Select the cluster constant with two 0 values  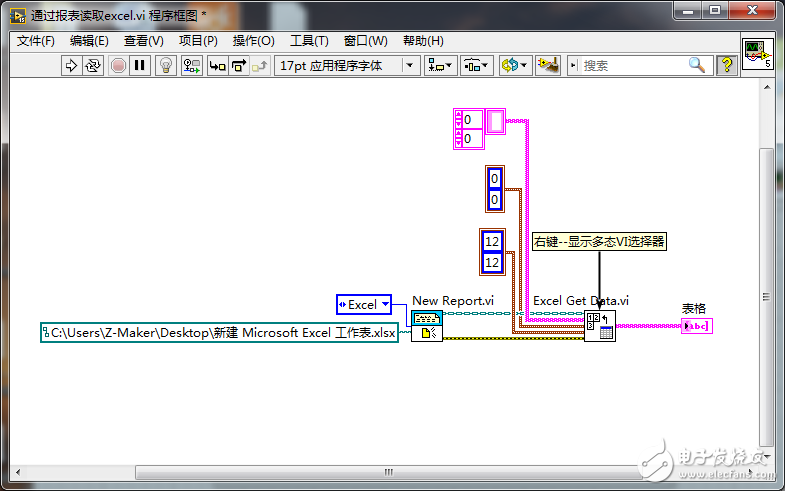[495, 189]
